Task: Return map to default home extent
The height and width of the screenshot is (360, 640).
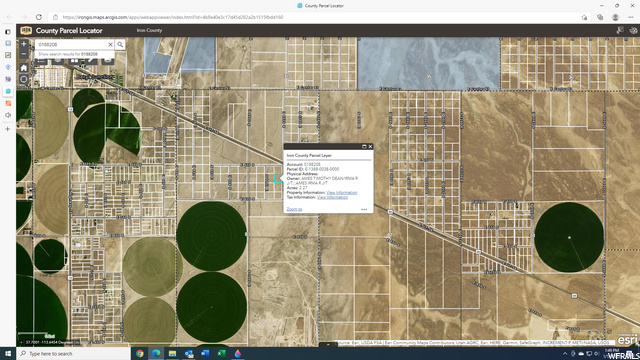Action: pyautogui.click(x=24, y=68)
